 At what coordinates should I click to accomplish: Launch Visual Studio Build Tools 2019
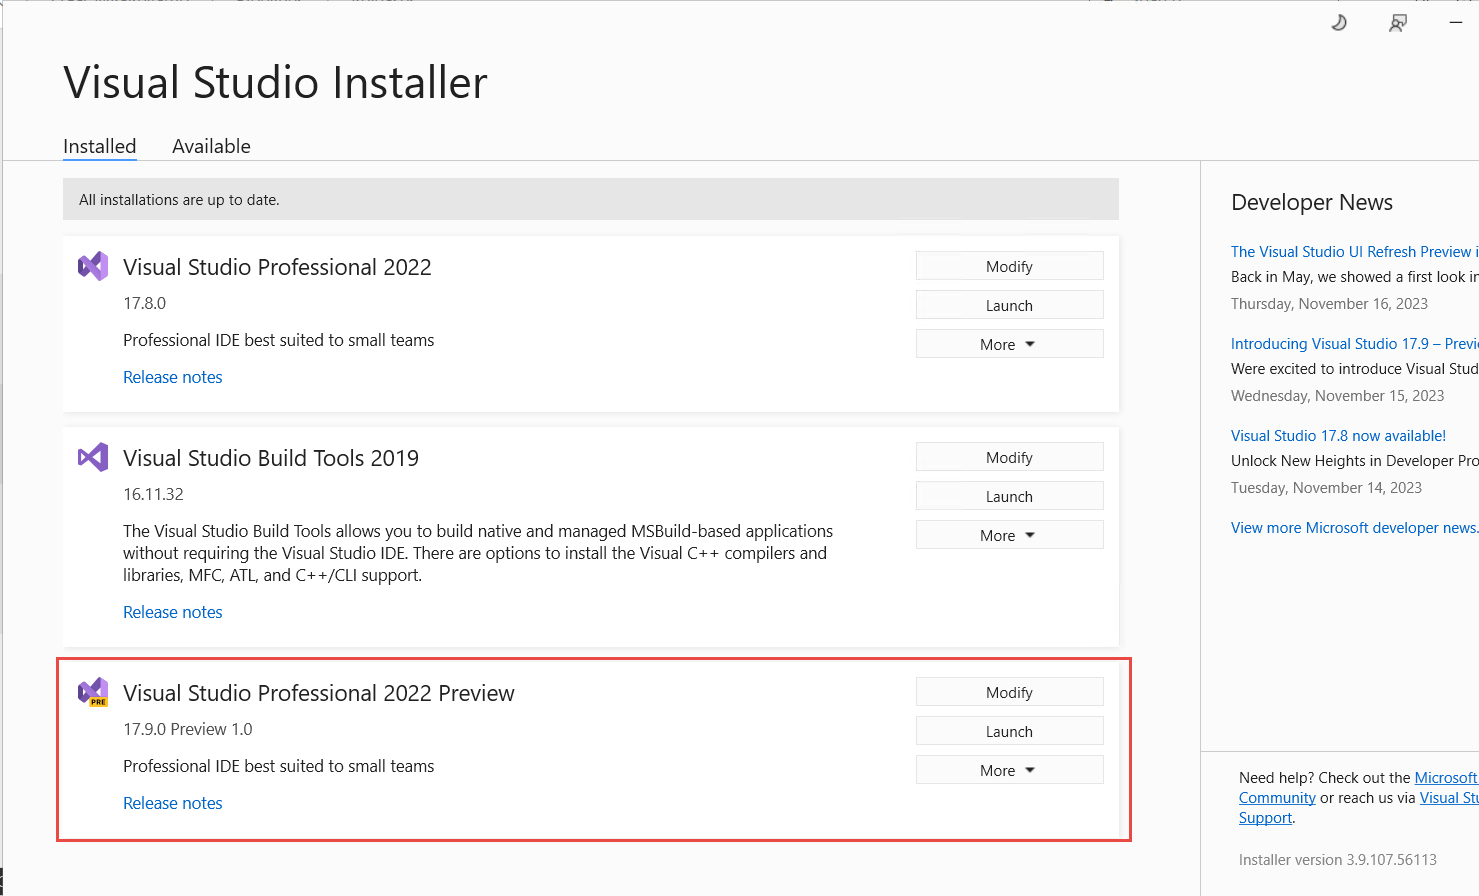(1009, 496)
